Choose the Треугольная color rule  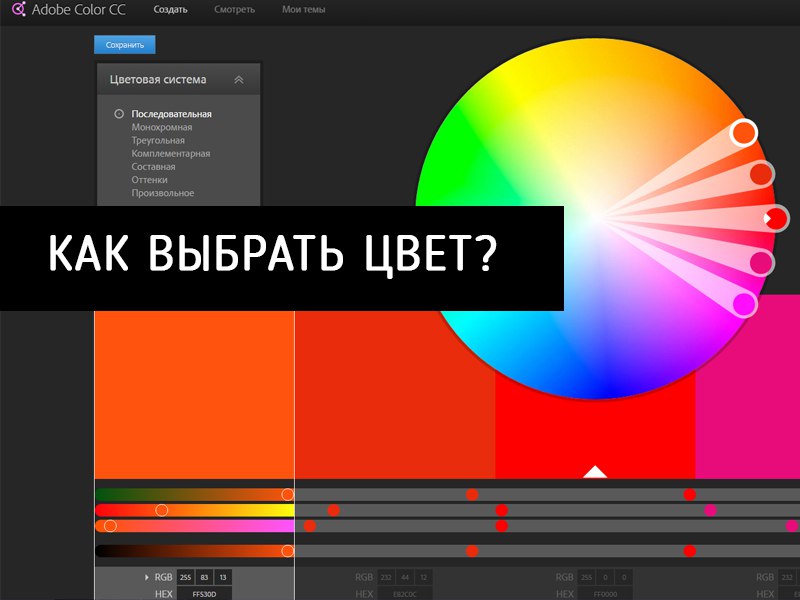(157, 141)
